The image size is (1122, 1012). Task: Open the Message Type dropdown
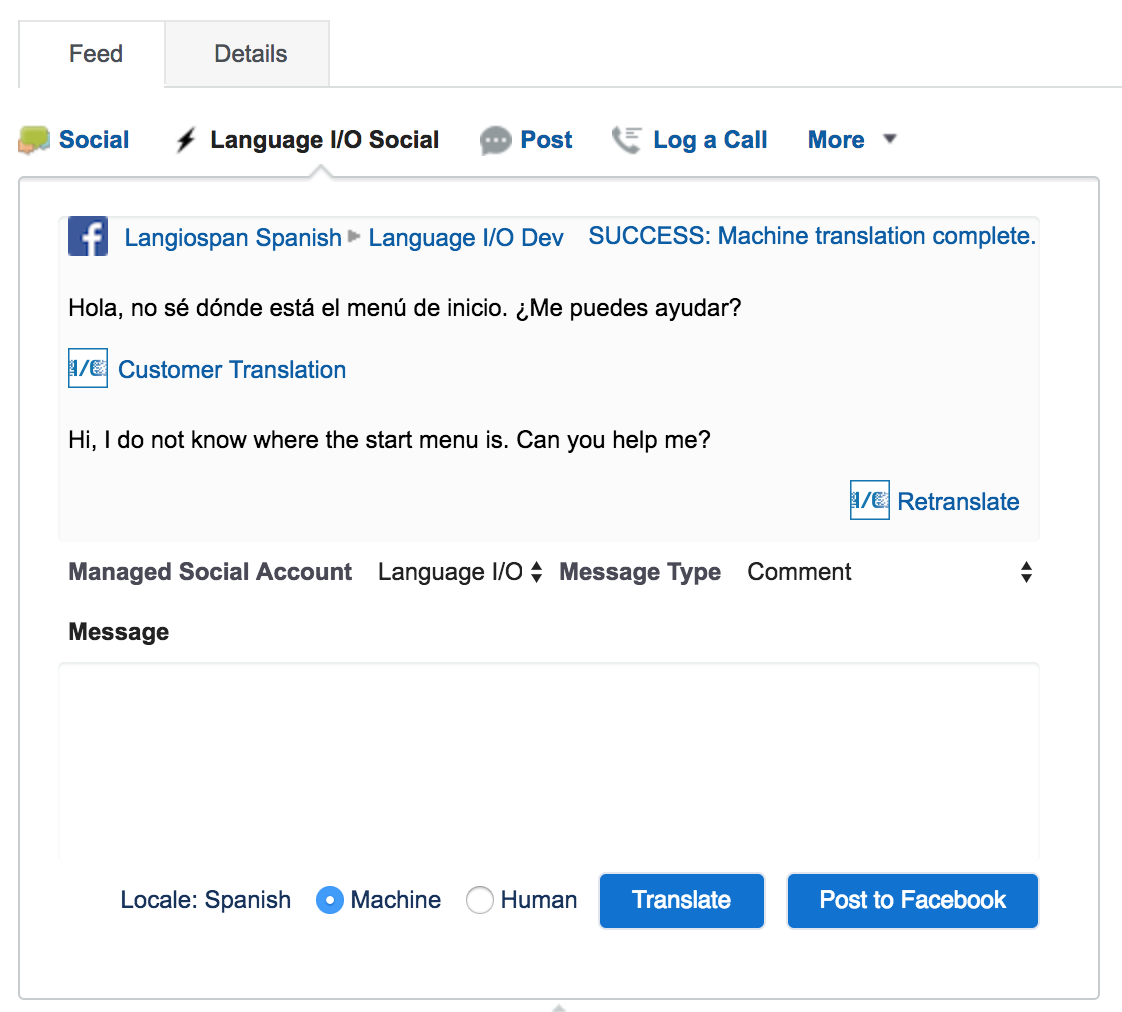890,572
